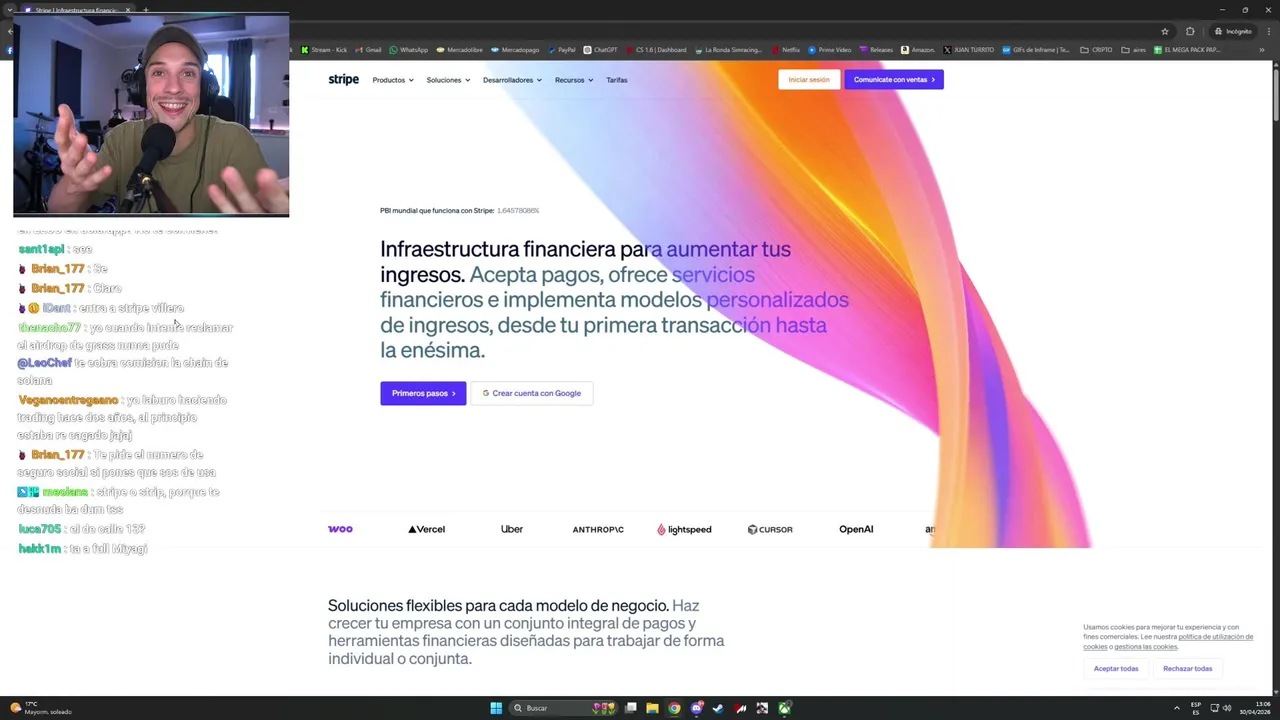The width and height of the screenshot is (1280, 720).
Task: Click Iniciar sesión button
Action: click(x=809, y=80)
